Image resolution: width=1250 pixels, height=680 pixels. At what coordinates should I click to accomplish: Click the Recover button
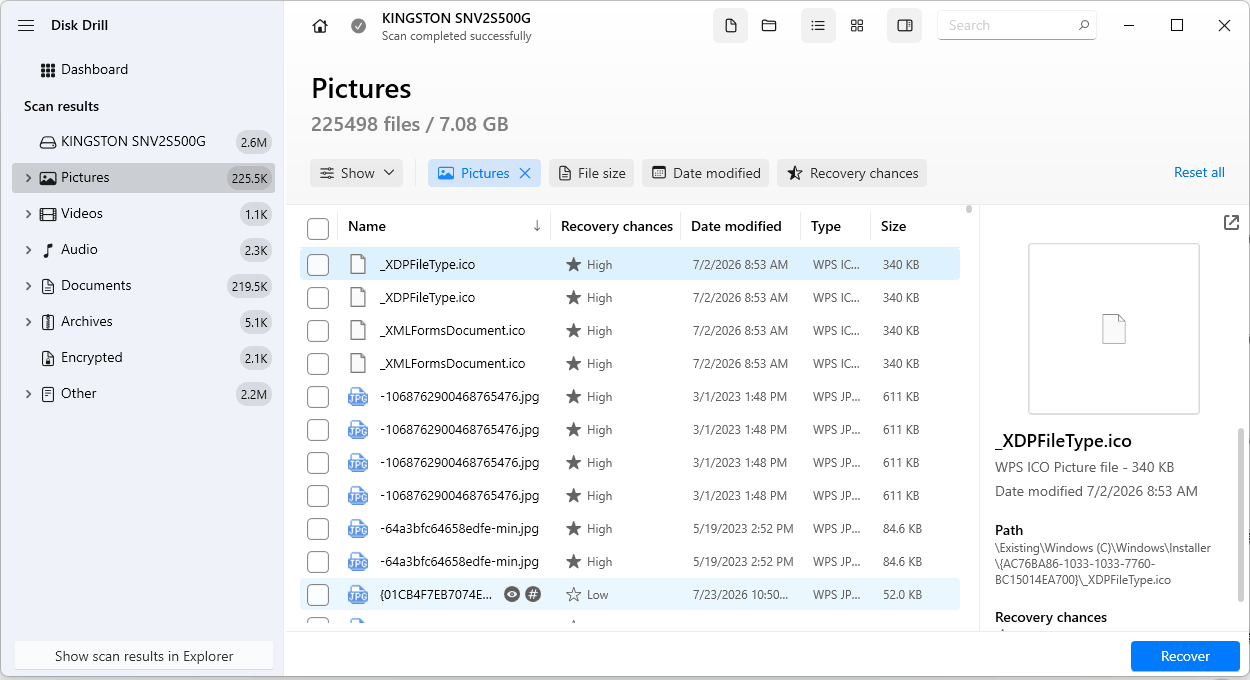(1185, 656)
